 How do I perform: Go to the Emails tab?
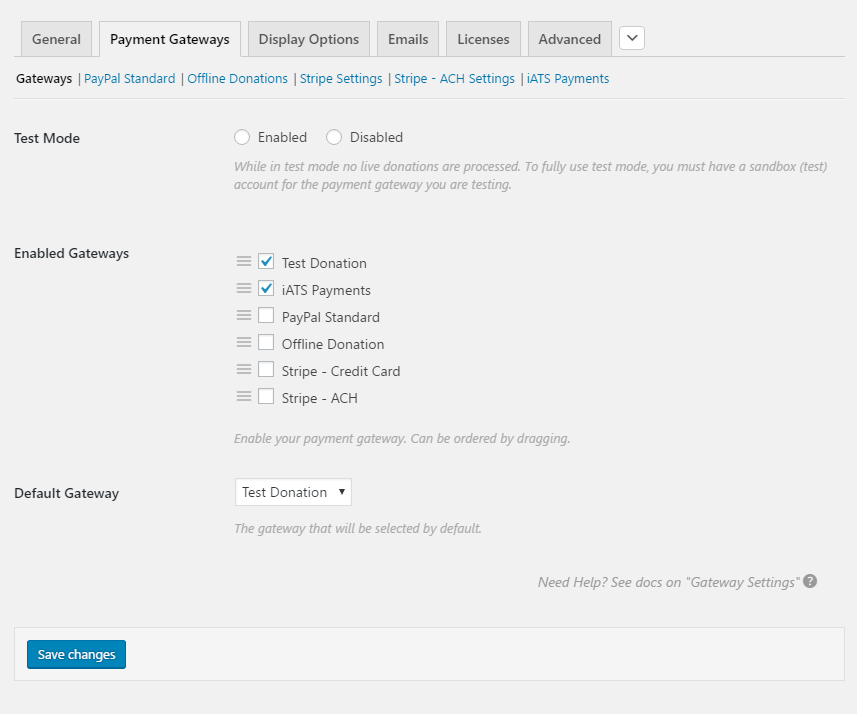[x=408, y=39]
